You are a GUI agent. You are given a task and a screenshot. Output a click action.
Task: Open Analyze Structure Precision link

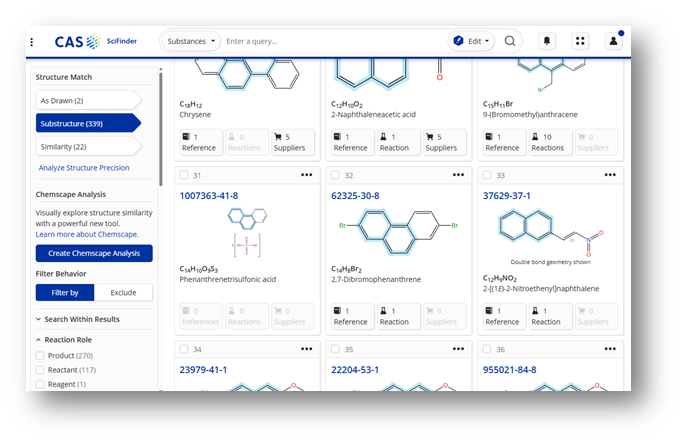(84, 168)
